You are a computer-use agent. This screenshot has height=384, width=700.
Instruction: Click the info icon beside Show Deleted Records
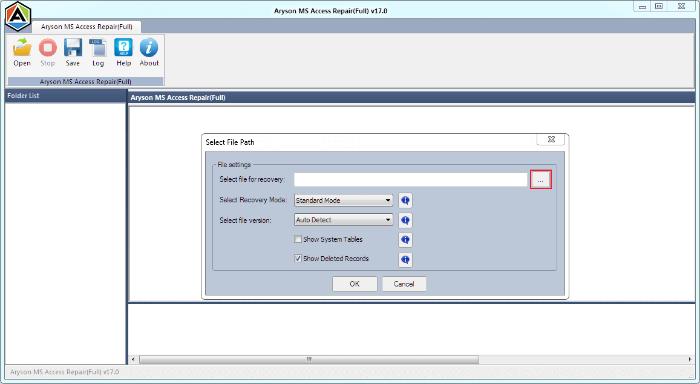coord(405,259)
